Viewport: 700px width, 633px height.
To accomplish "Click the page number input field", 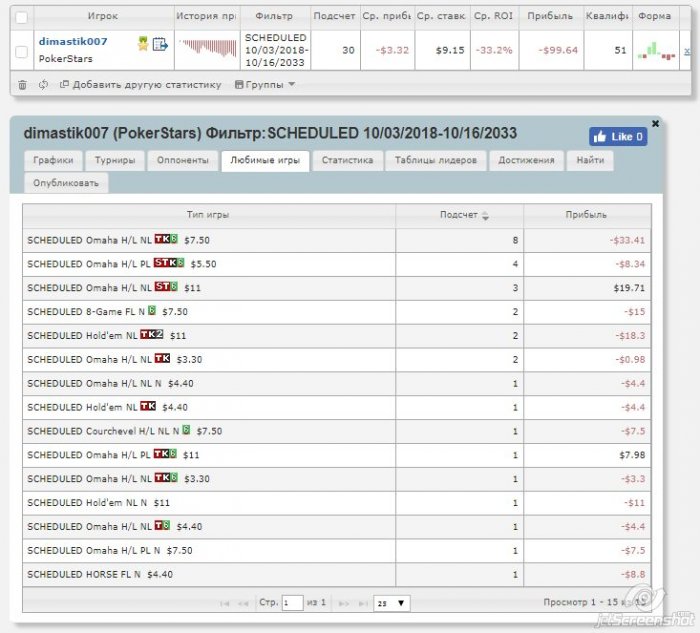I will [292, 603].
